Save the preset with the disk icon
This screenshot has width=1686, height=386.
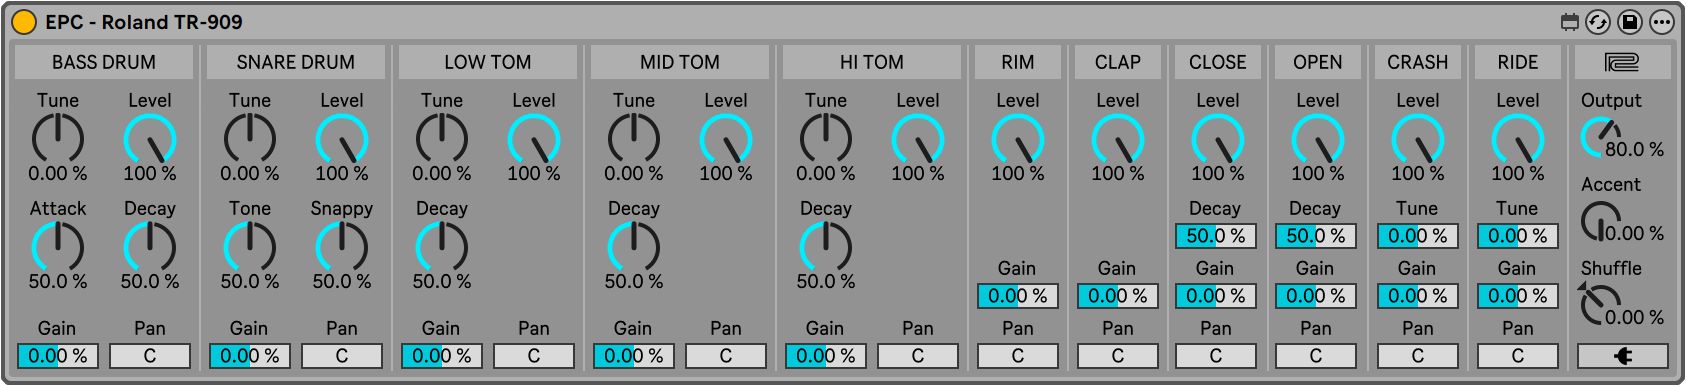(x=1630, y=22)
